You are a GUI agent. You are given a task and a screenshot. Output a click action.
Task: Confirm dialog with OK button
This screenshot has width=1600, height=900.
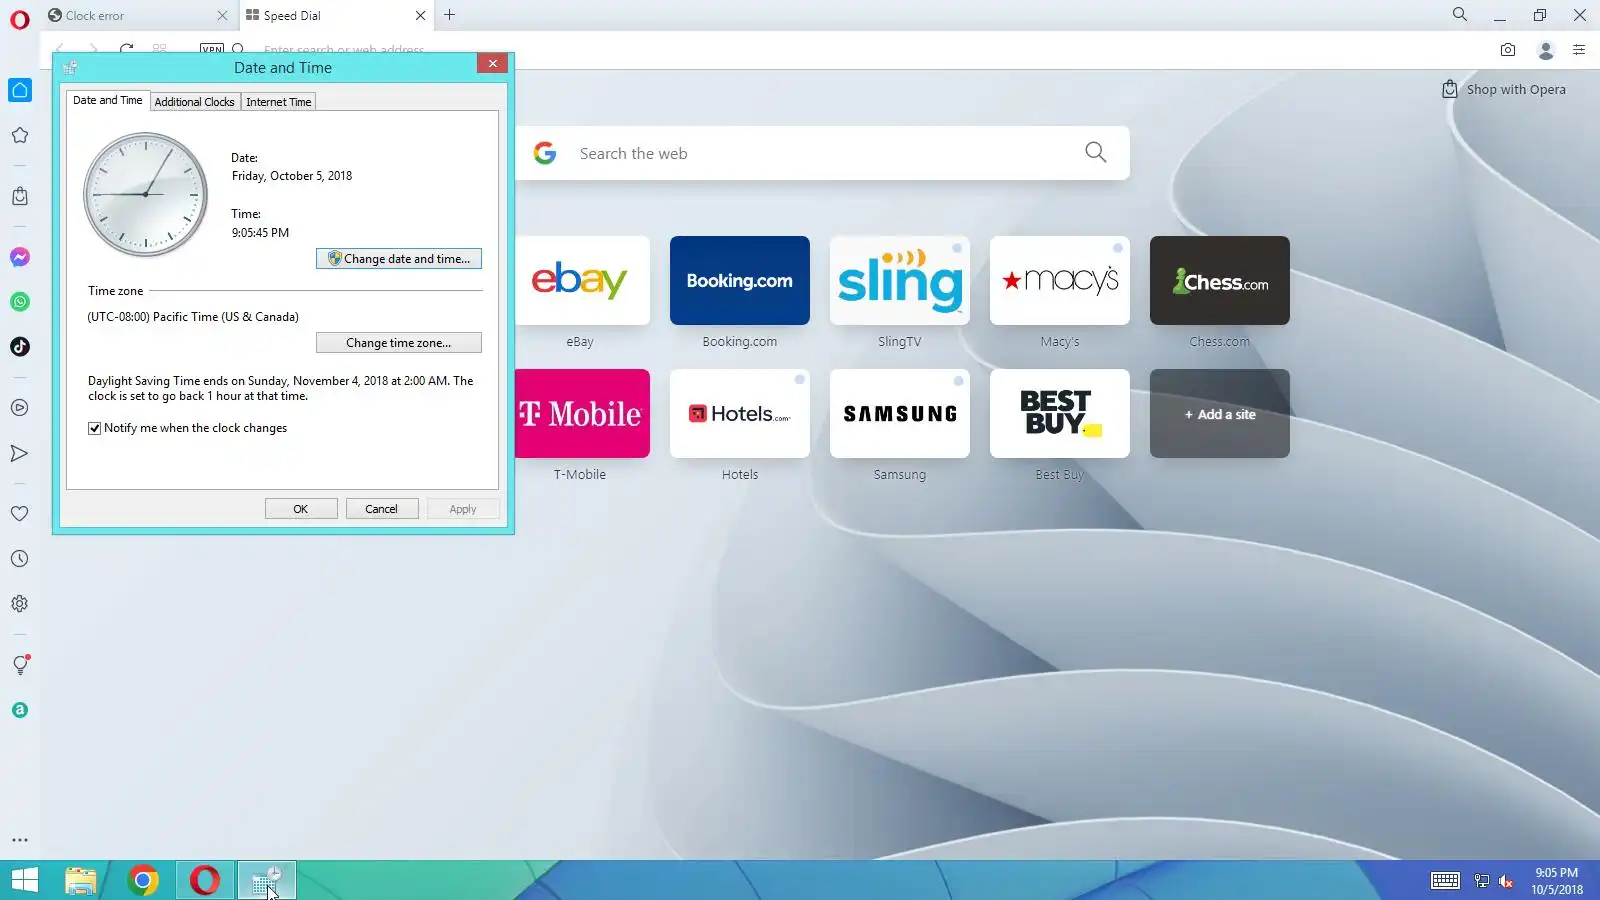click(x=301, y=509)
